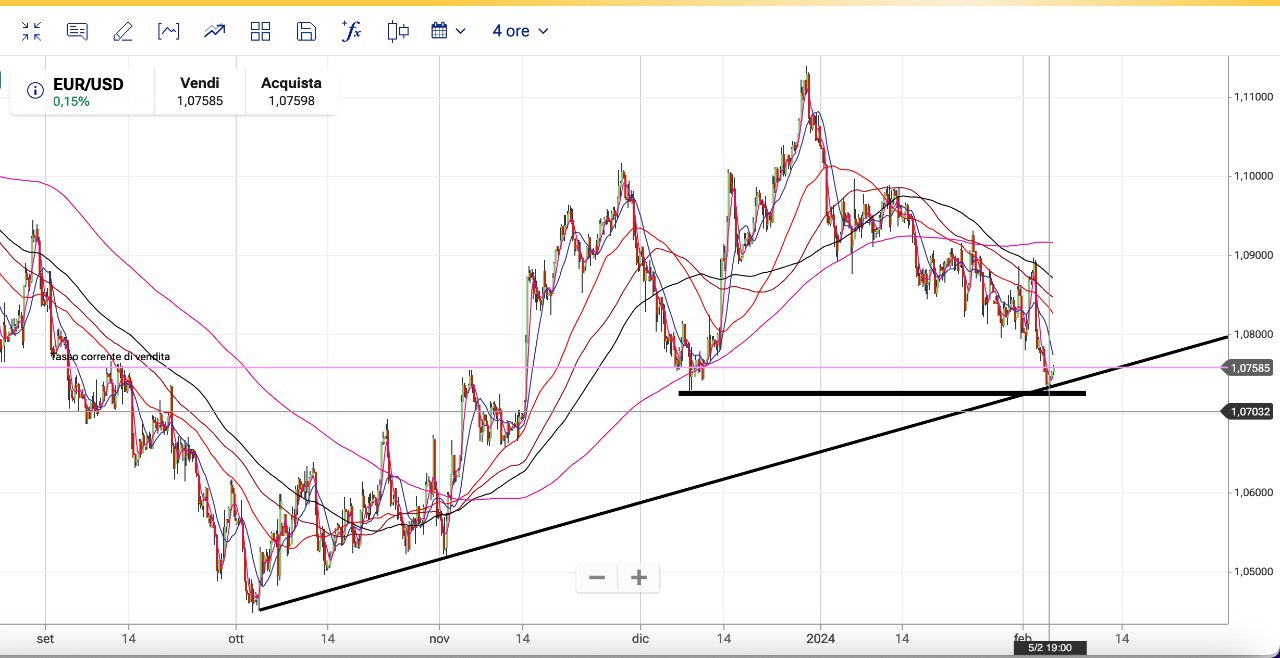Select the EUR/USD instrument name
The height and width of the screenshot is (658, 1280).
click(88, 84)
